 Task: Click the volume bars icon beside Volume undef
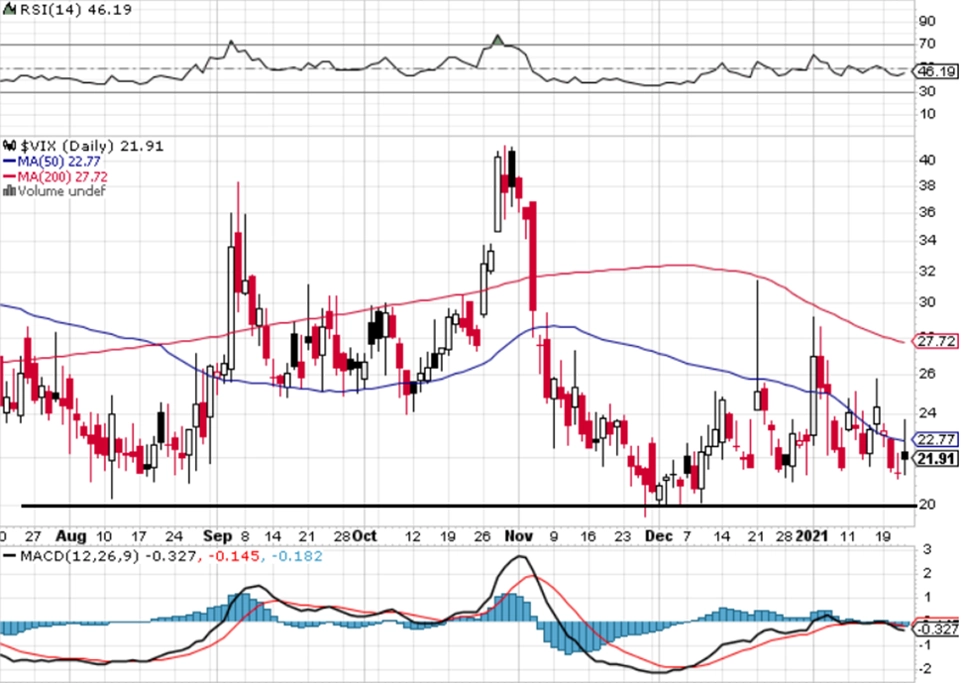point(9,191)
